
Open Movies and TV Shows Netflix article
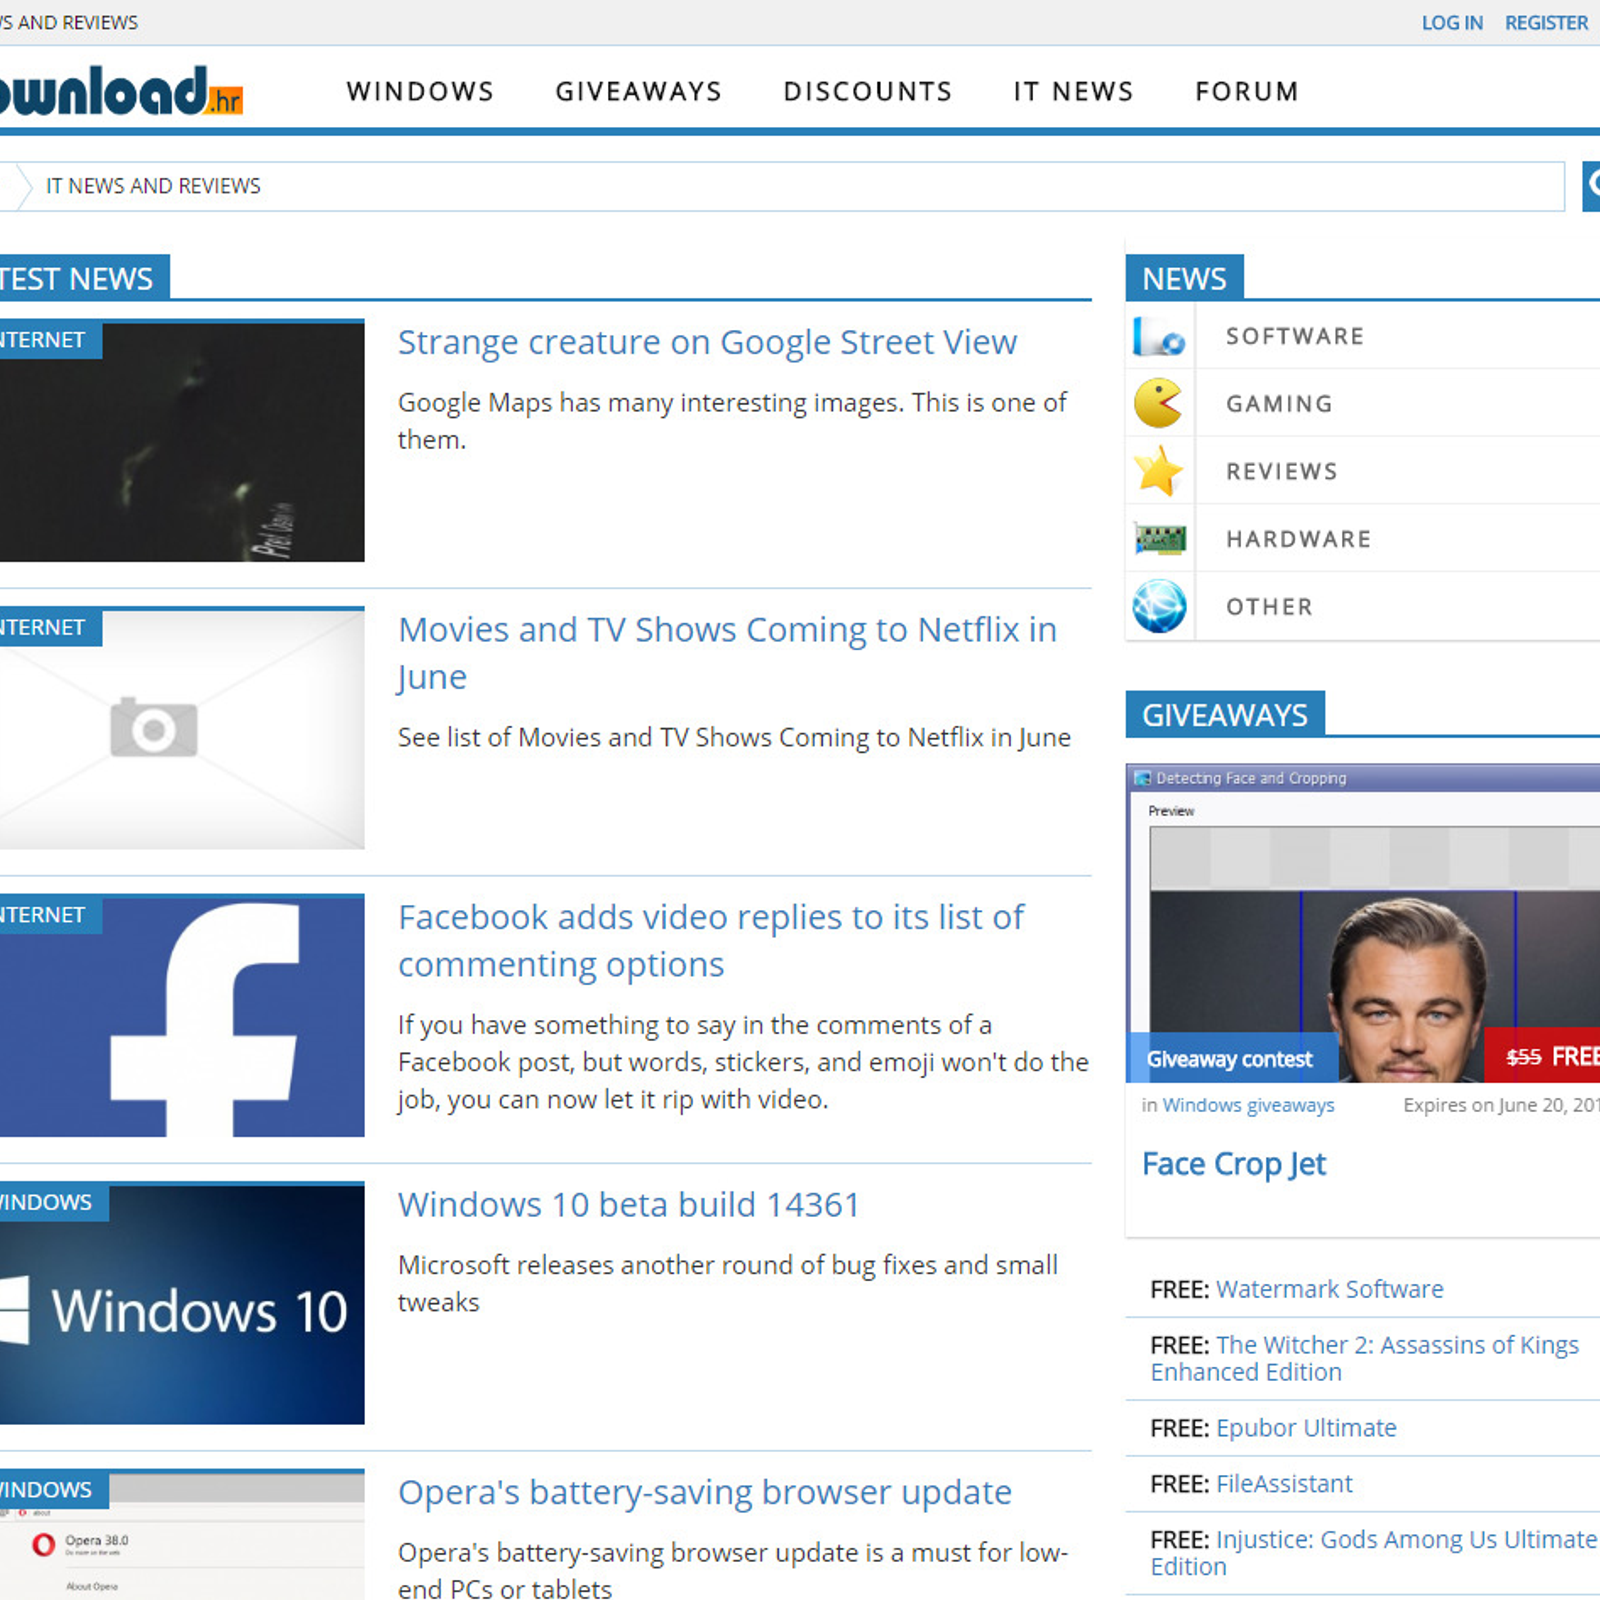[x=727, y=653]
